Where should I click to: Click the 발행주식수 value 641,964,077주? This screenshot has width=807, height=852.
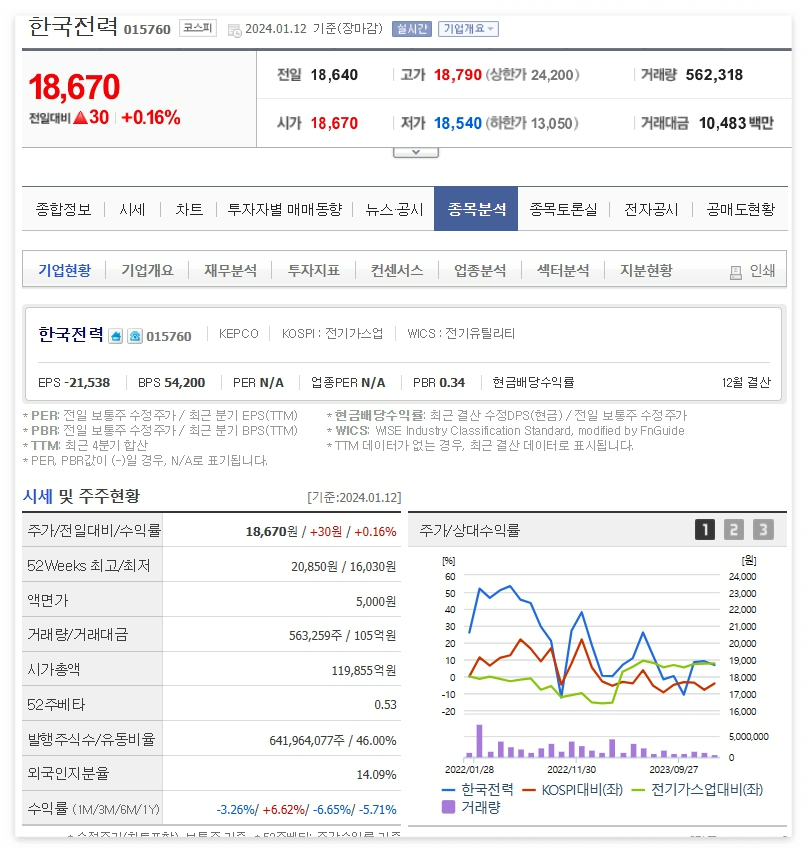[x=307, y=741]
